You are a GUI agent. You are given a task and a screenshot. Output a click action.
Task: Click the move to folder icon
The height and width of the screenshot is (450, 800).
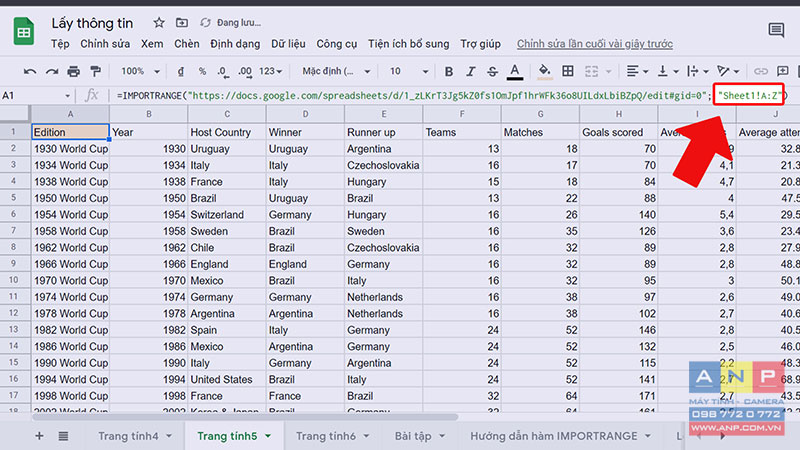182,22
